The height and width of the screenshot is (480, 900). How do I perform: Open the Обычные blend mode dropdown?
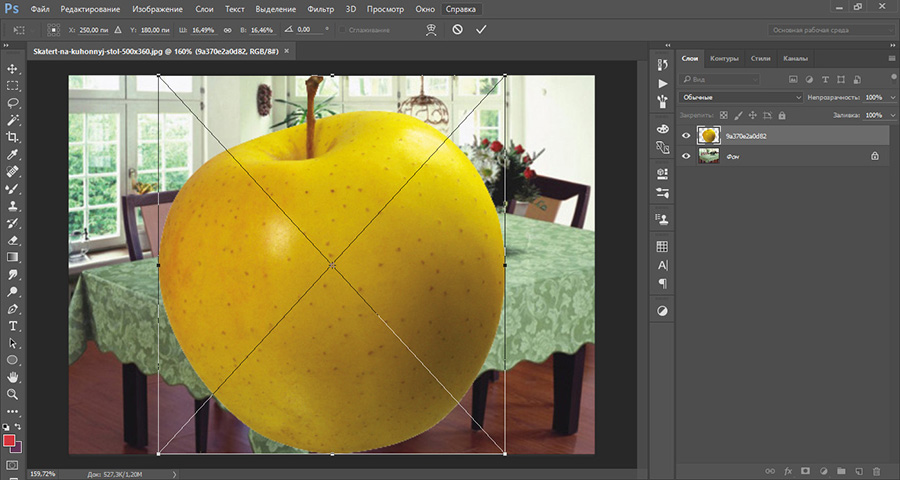tap(740, 97)
